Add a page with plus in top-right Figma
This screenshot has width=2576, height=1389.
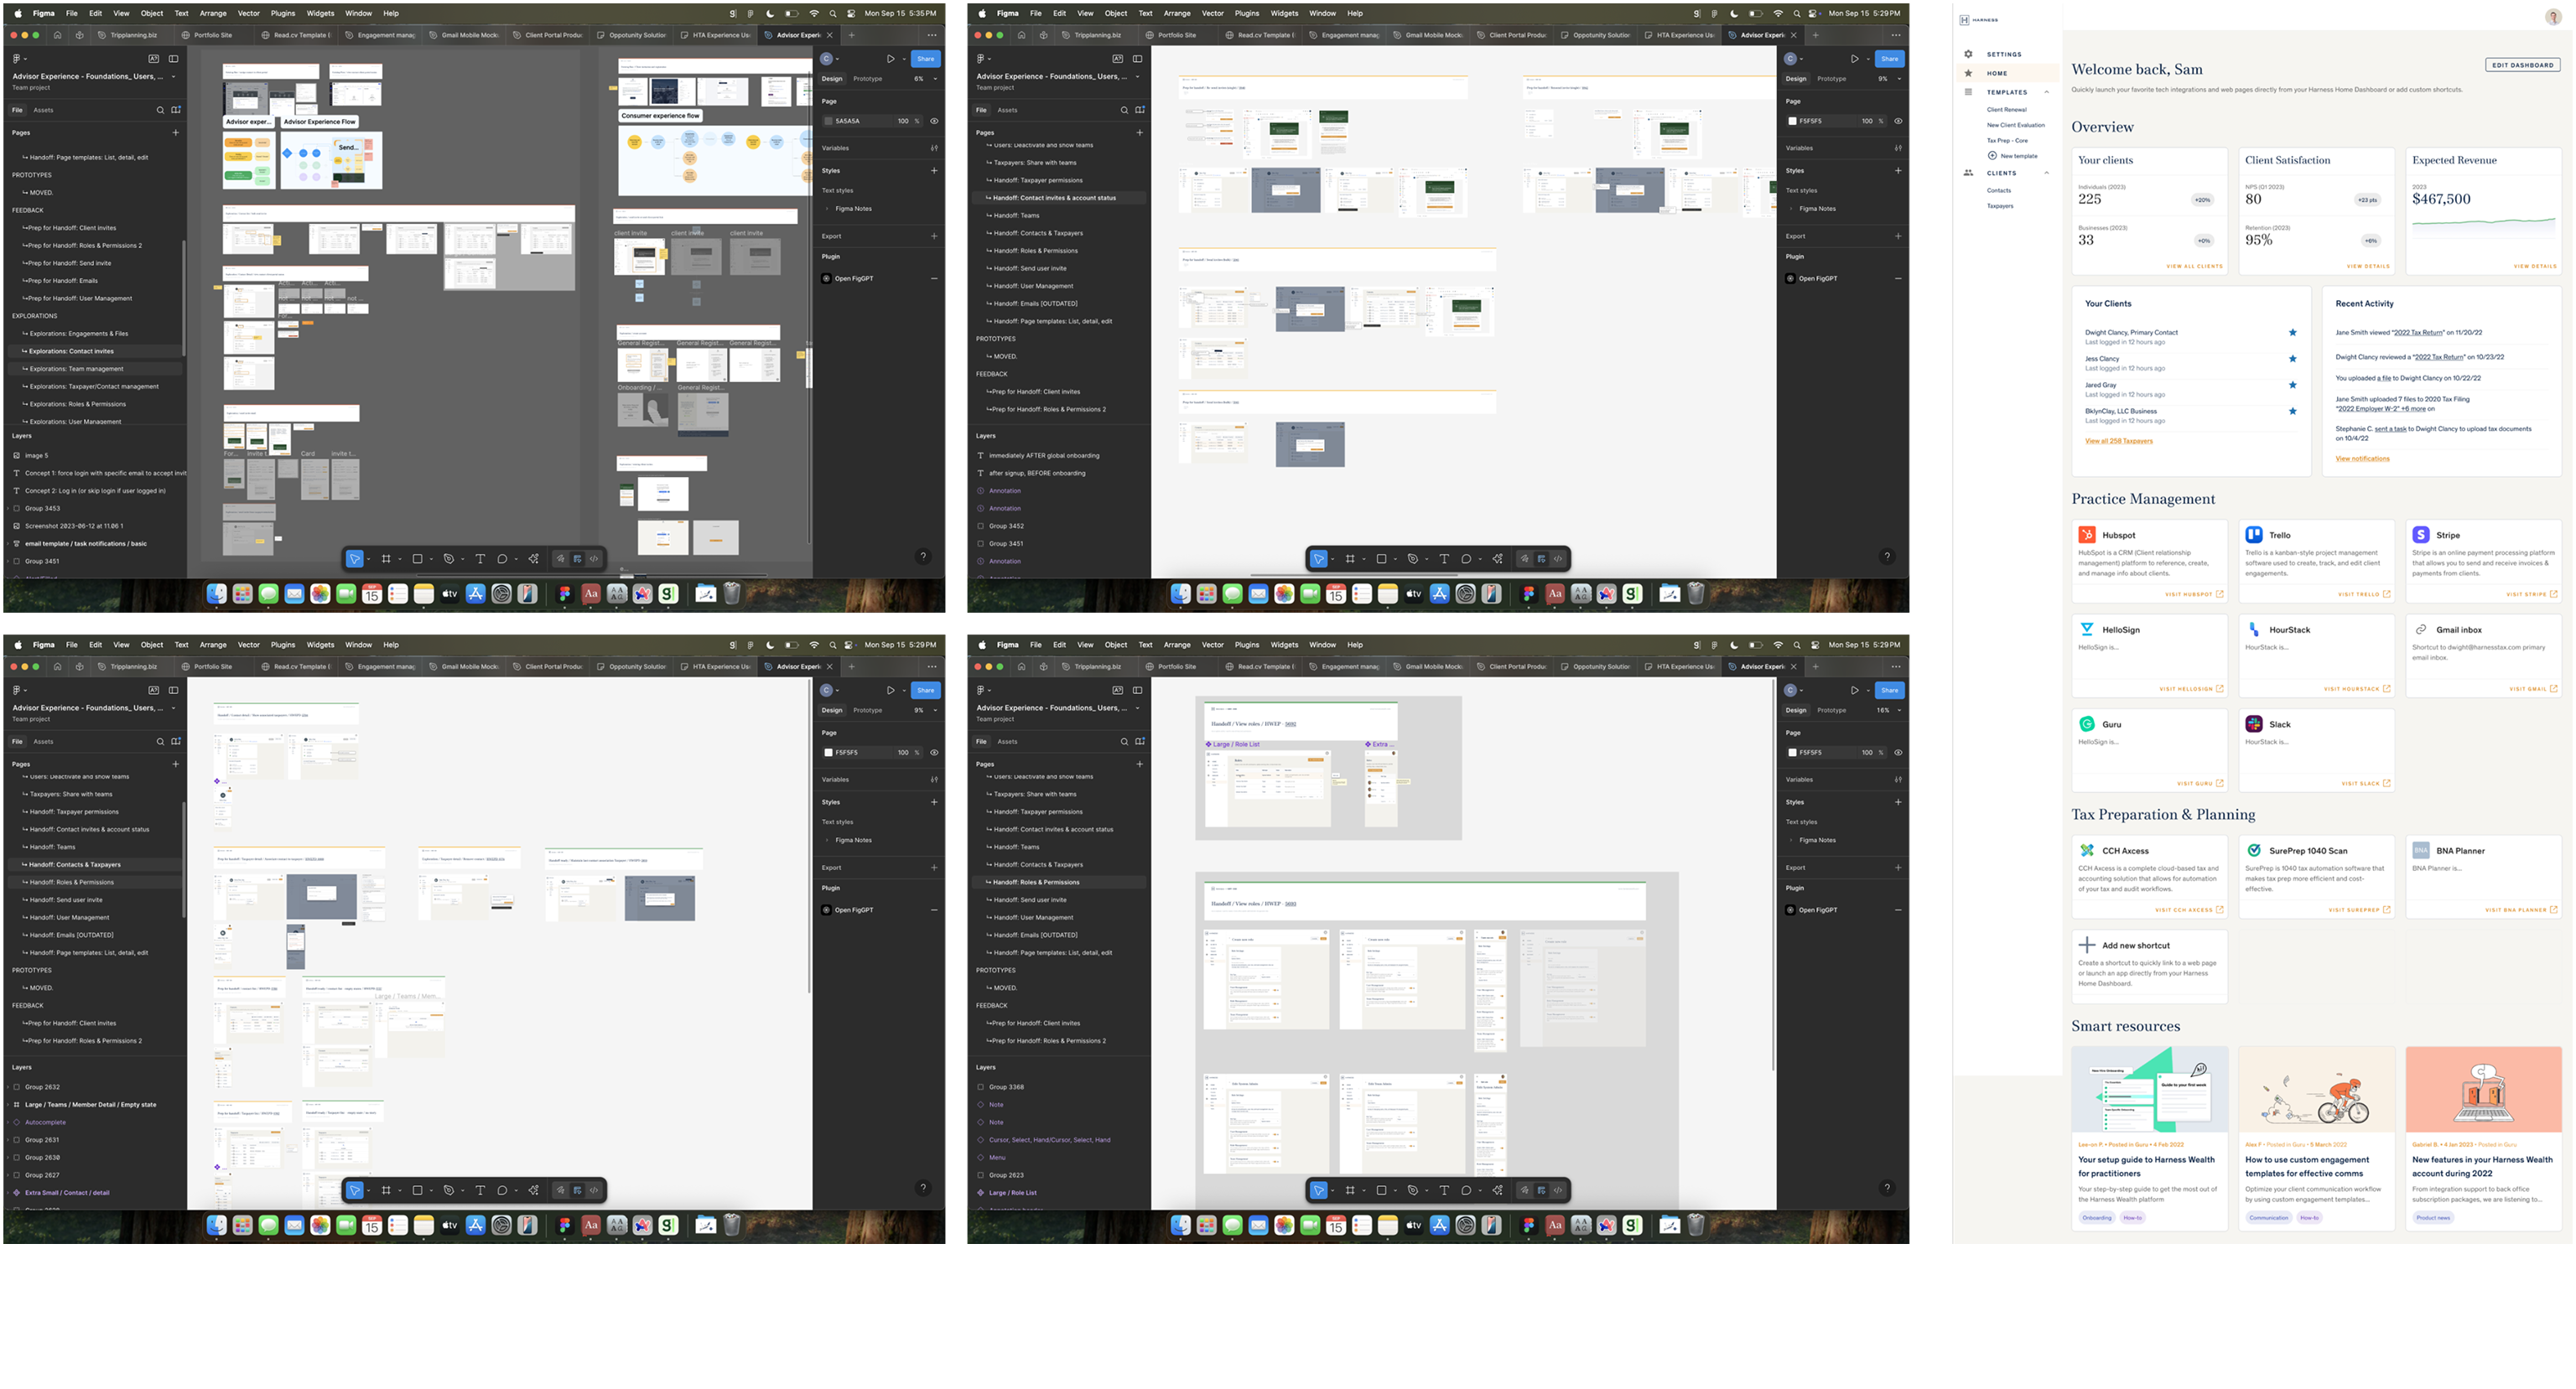1140,132
